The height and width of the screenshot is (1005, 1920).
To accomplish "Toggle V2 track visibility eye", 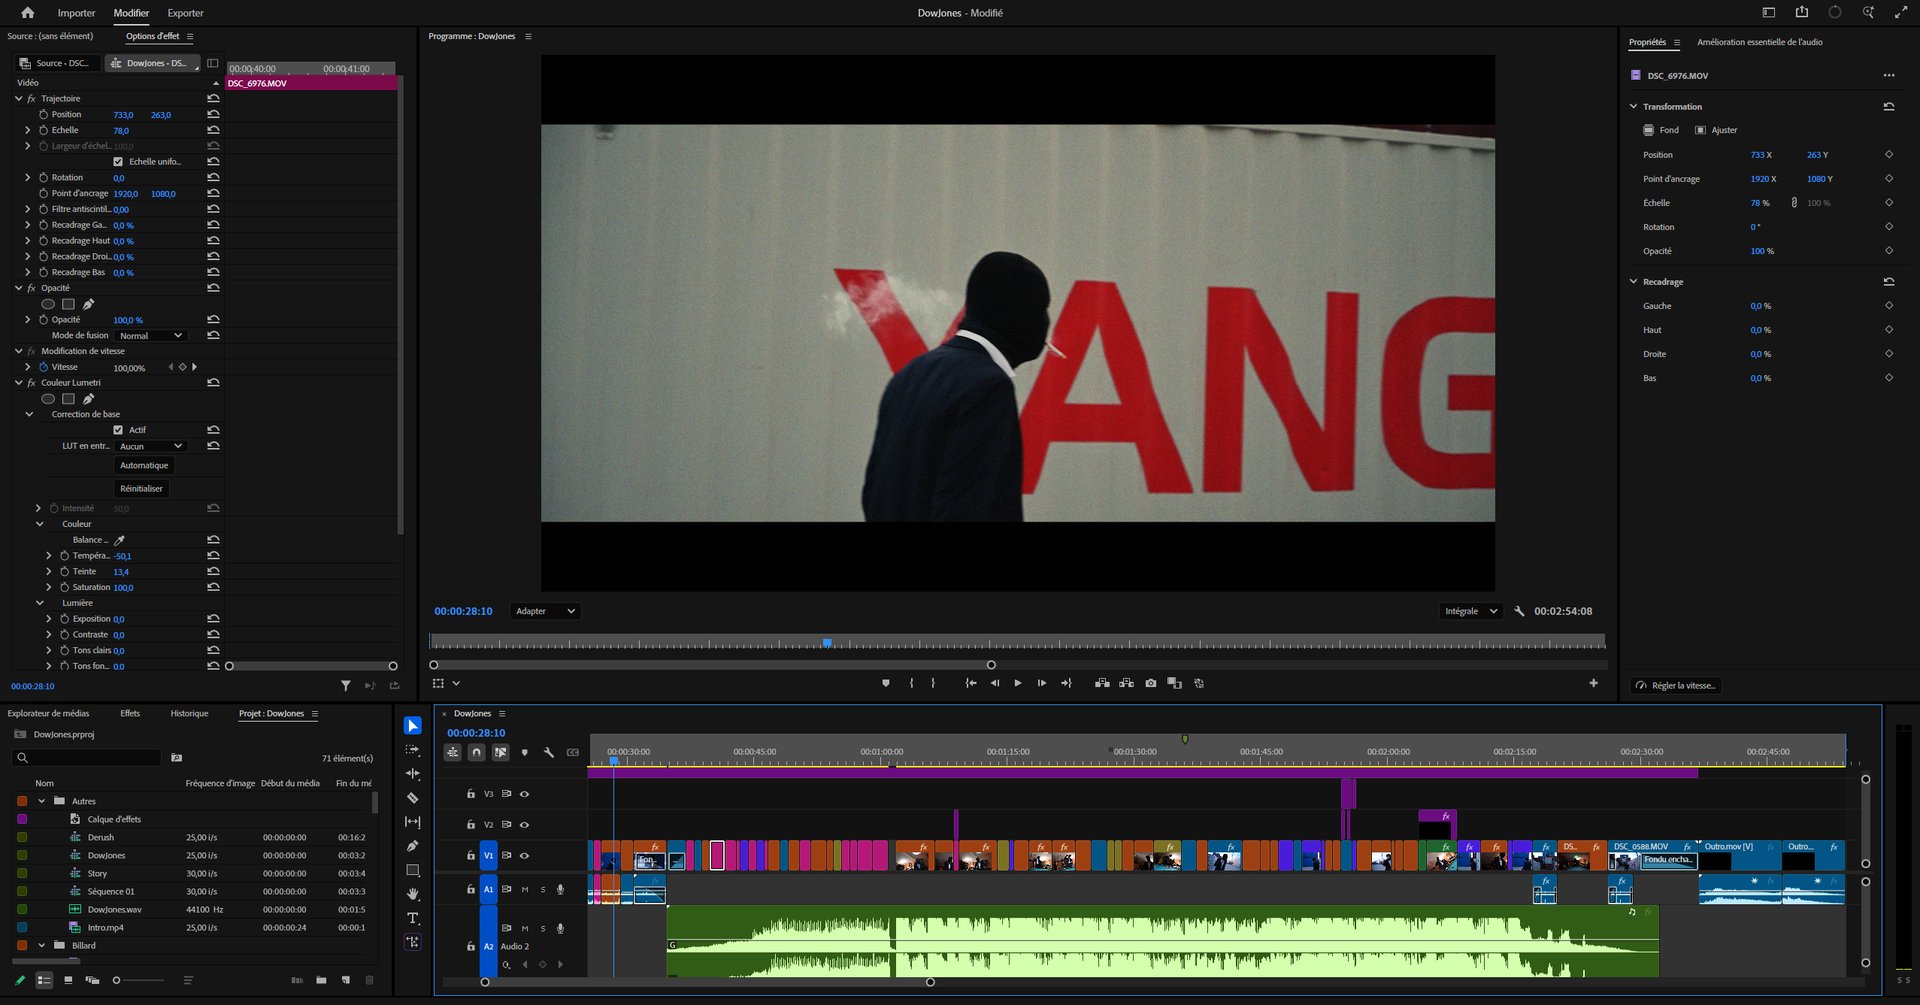I will pyautogui.click(x=524, y=825).
